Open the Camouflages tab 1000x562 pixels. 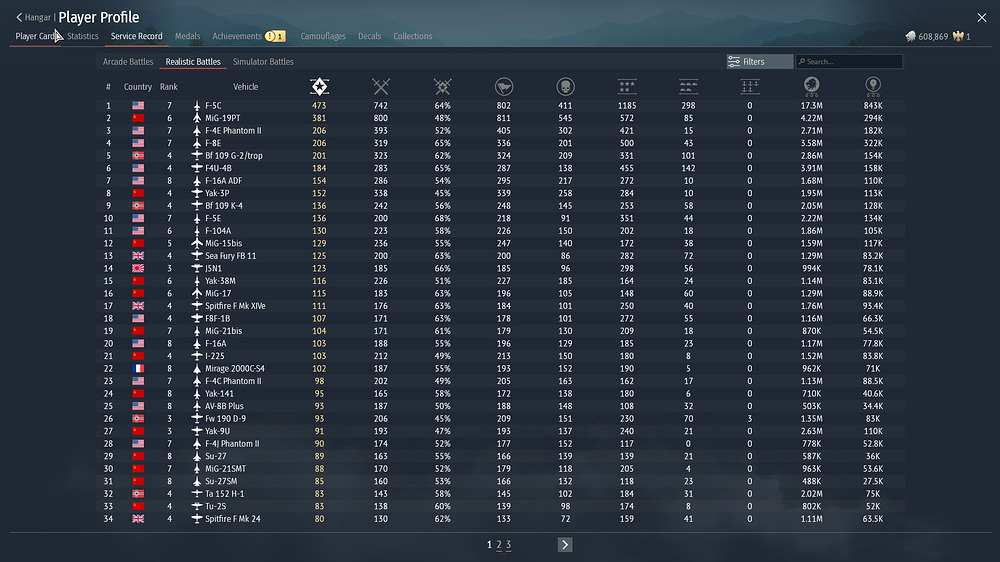[x=323, y=36]
